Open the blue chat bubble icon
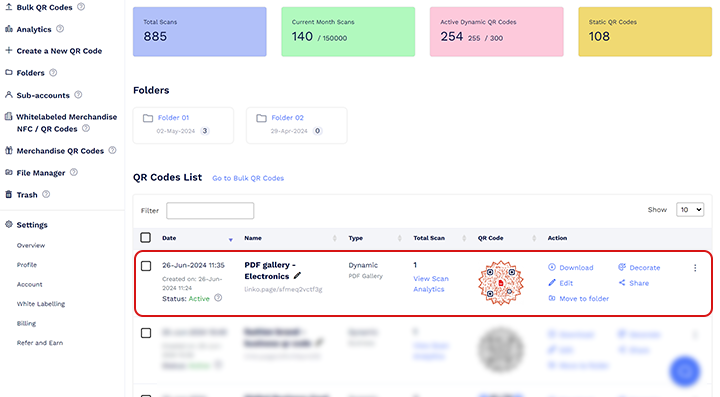 pos(685,371)
